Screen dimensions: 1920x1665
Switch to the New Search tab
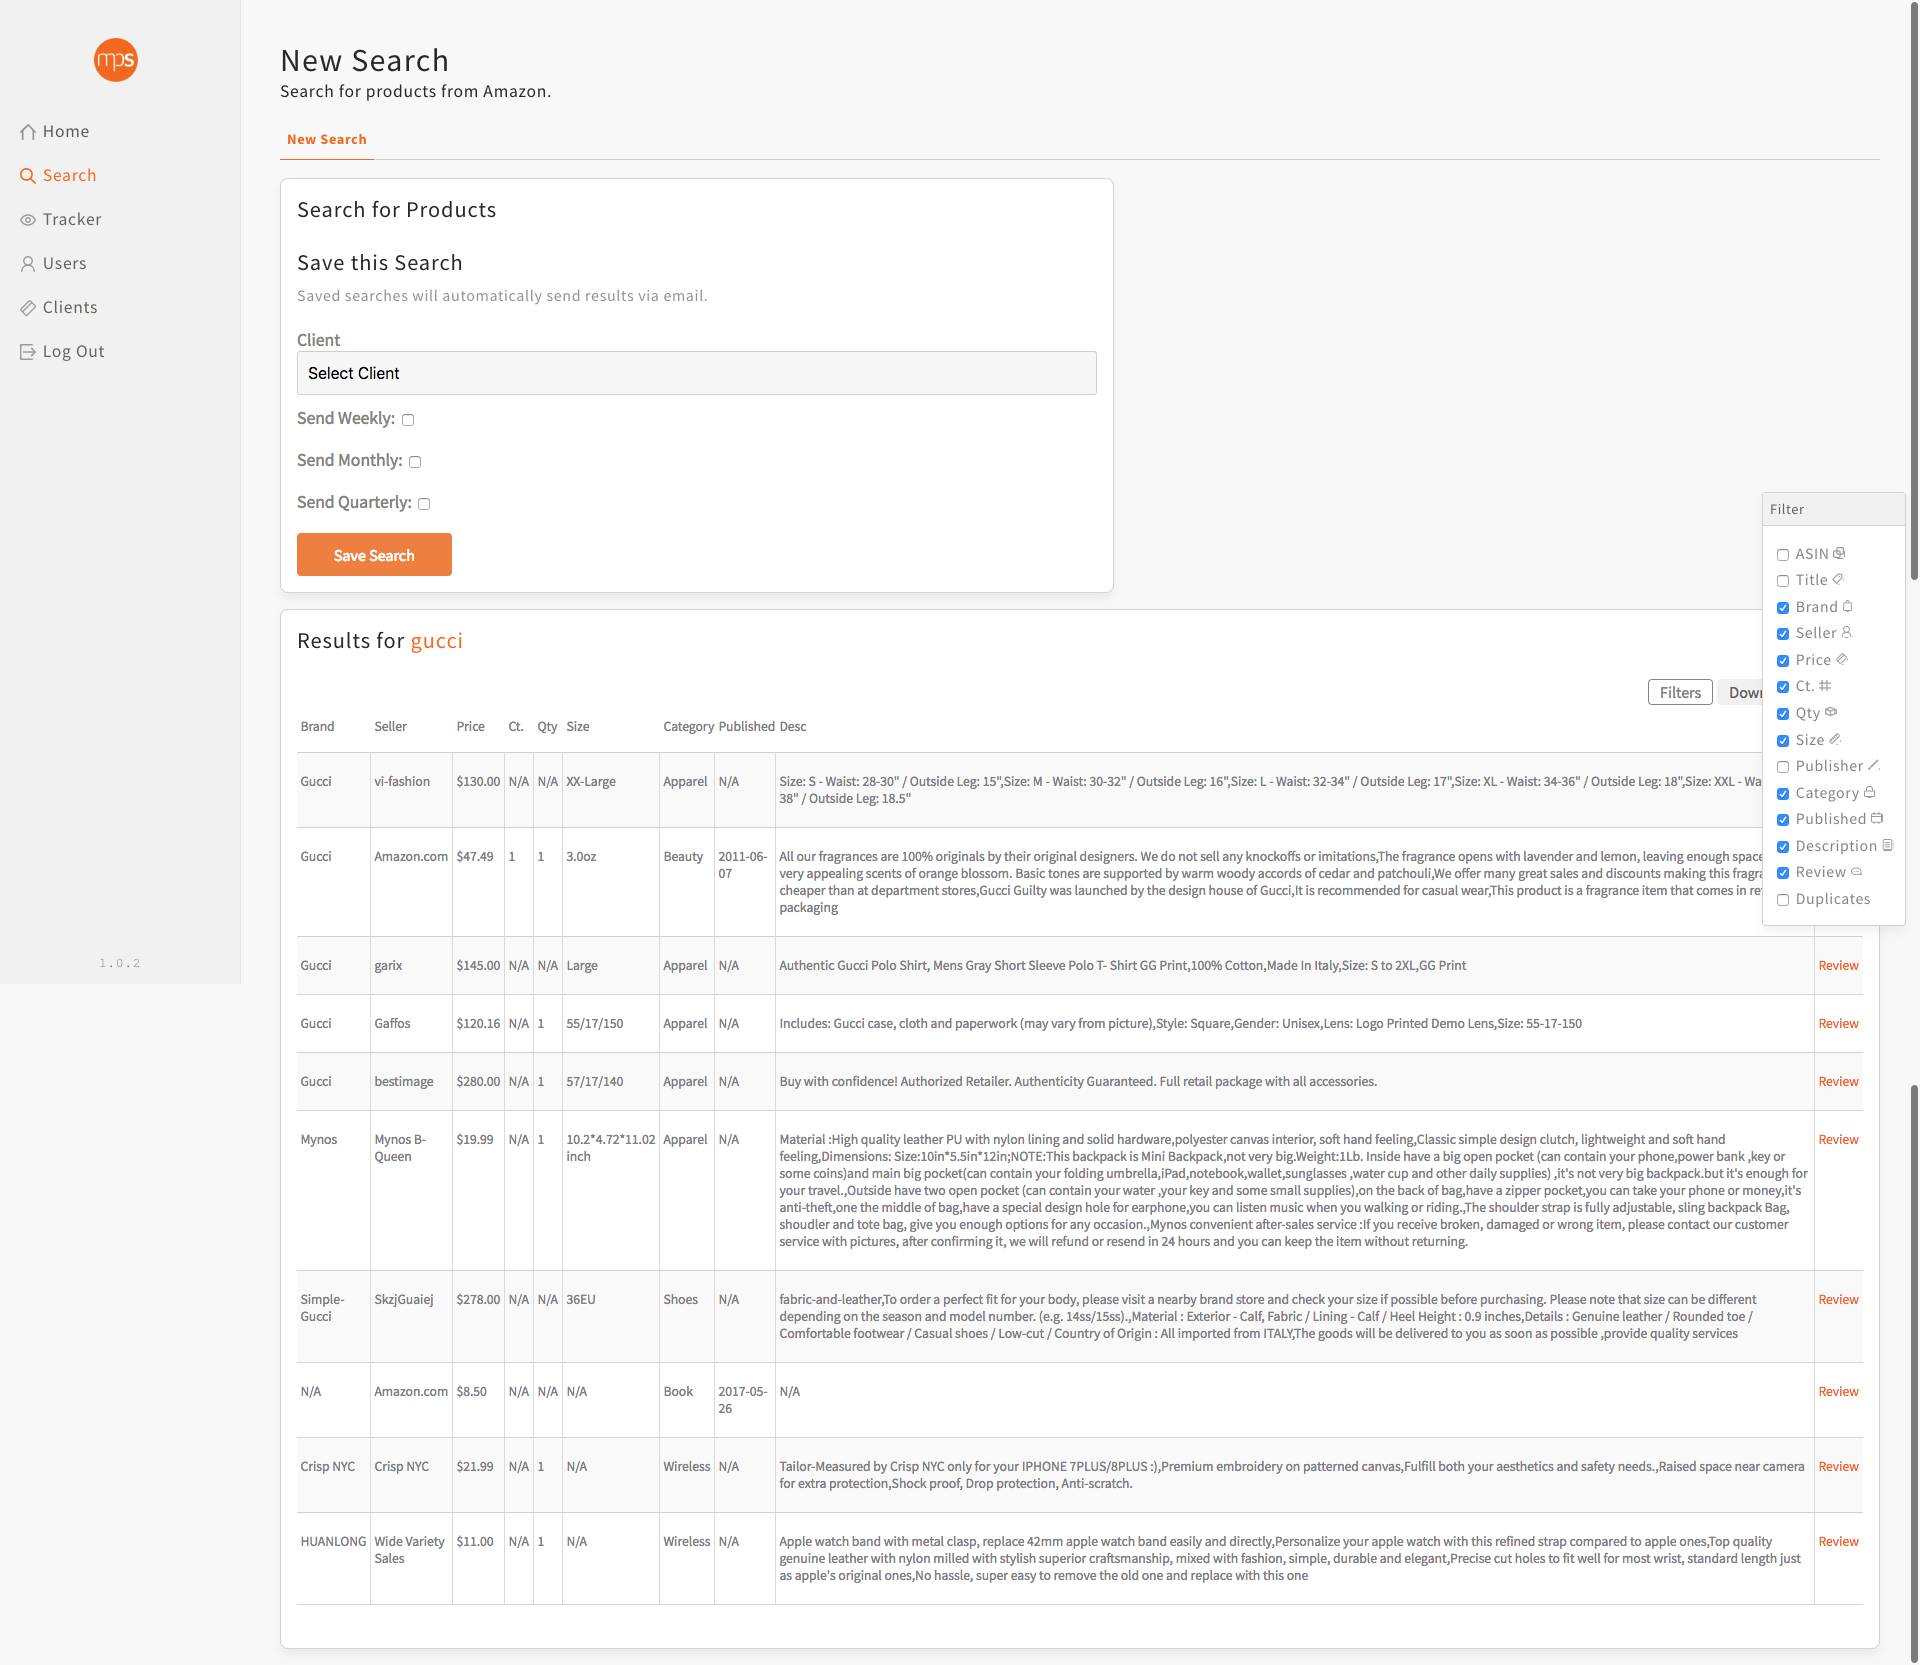coord(326,140)
